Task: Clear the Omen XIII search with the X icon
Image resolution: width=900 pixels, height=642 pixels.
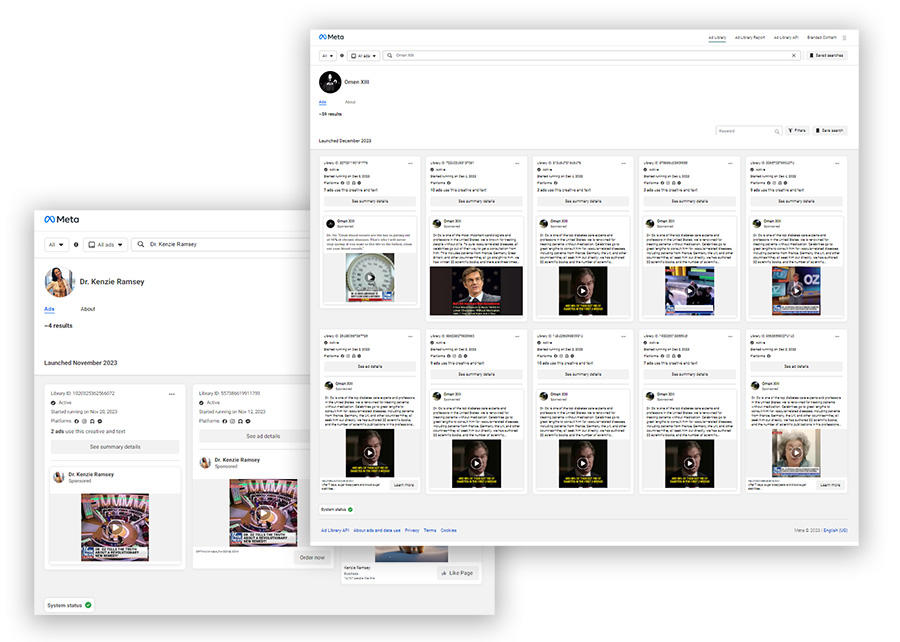Action: pyautogui.click(x=794, y=56)
